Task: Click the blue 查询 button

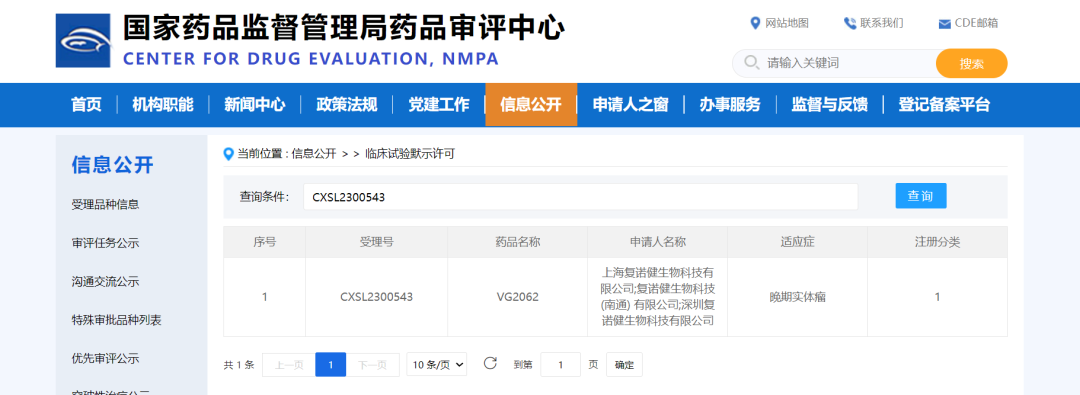Action: (921, 196)
